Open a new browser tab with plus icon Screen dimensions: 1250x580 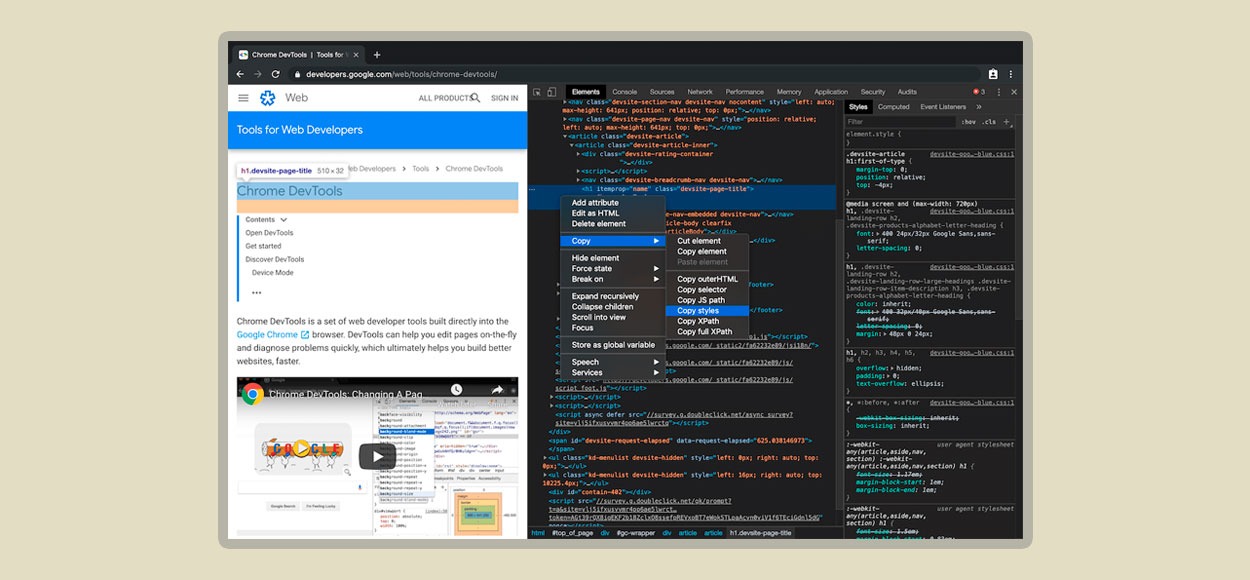pyautogui.click(x=377, y=55)
